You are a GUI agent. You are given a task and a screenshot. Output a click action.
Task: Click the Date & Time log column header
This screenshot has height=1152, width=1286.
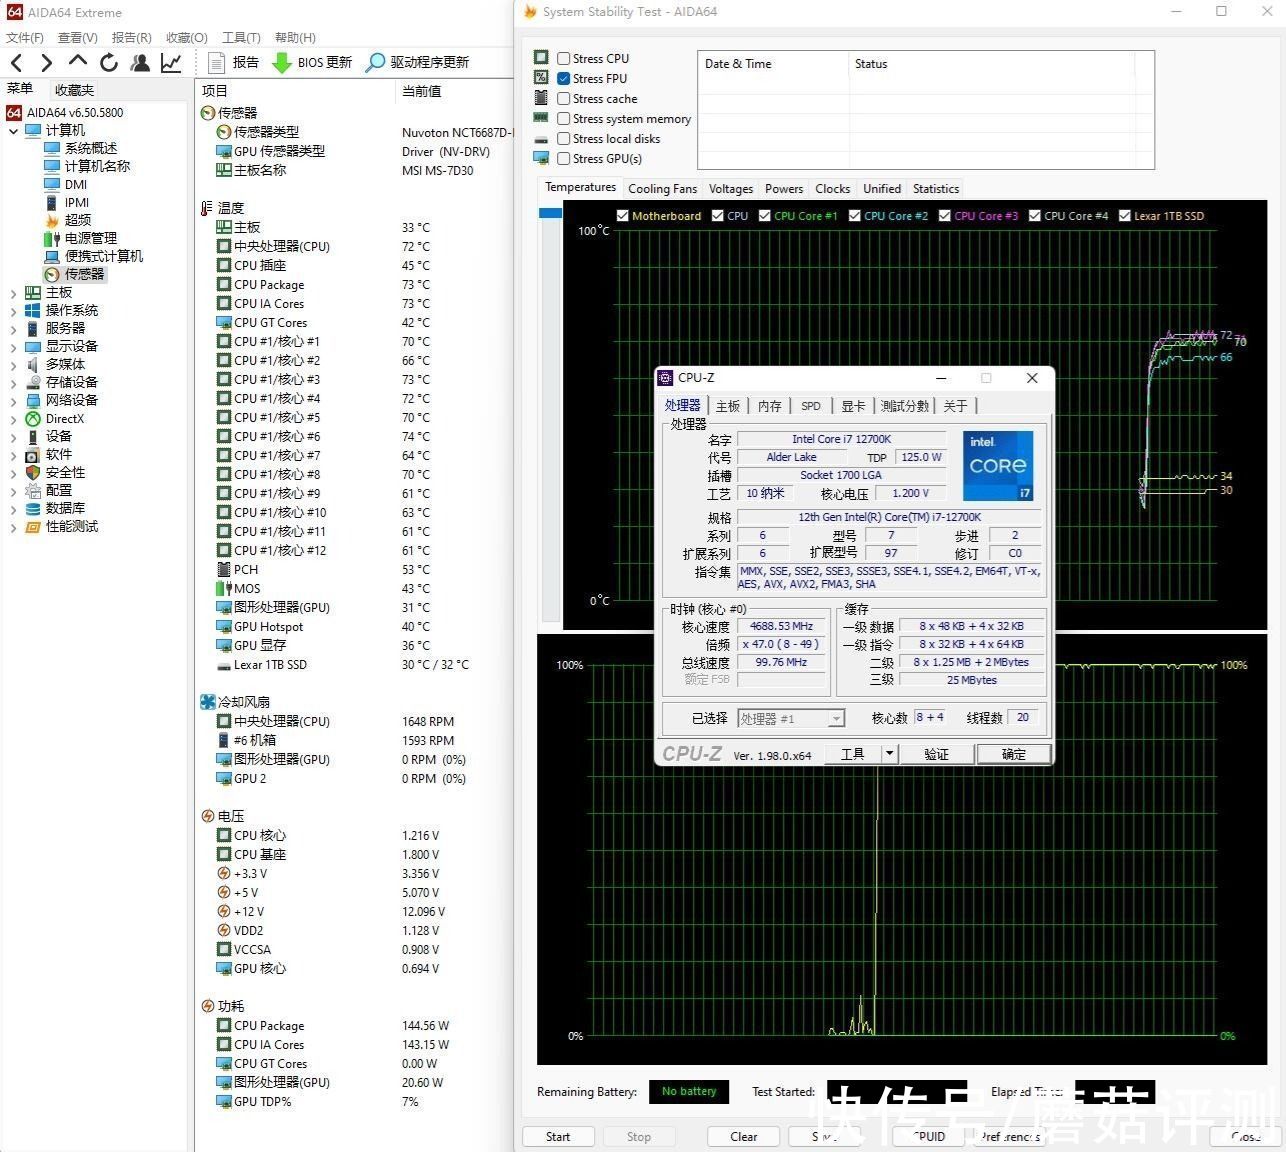pyautogui.click(x=738, y=64)
